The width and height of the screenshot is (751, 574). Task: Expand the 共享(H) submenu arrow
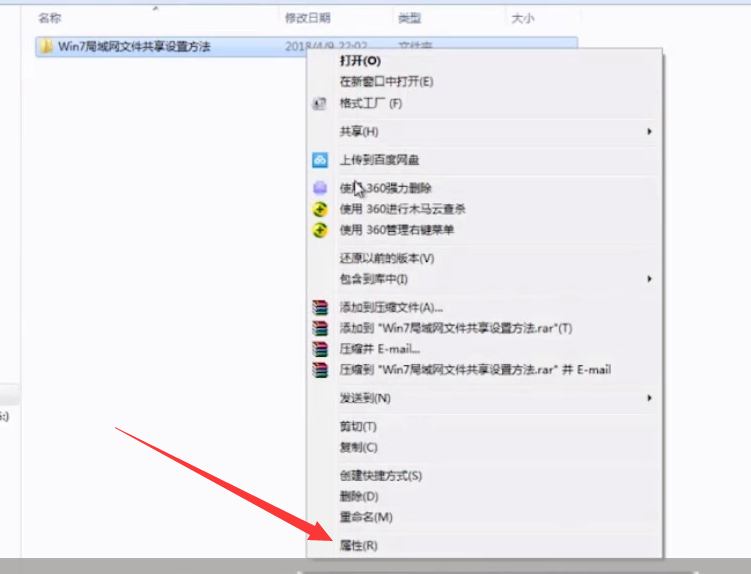click(649, 132)
